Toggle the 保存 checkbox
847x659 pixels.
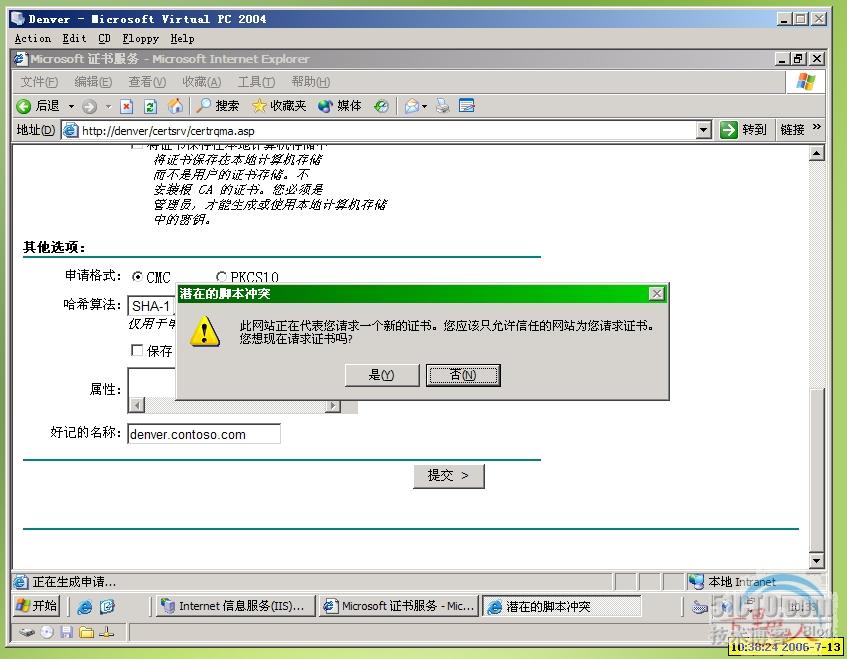[137, 351]
